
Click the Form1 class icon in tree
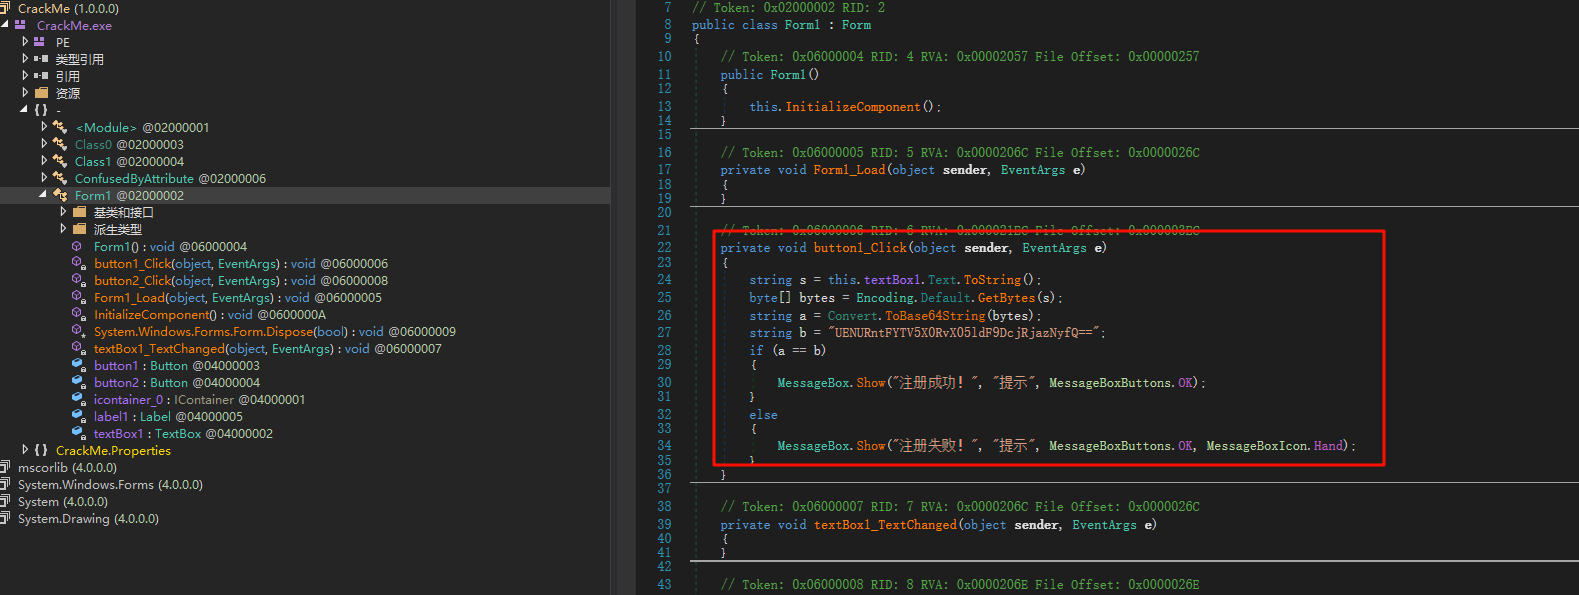(x=60, y=195)
